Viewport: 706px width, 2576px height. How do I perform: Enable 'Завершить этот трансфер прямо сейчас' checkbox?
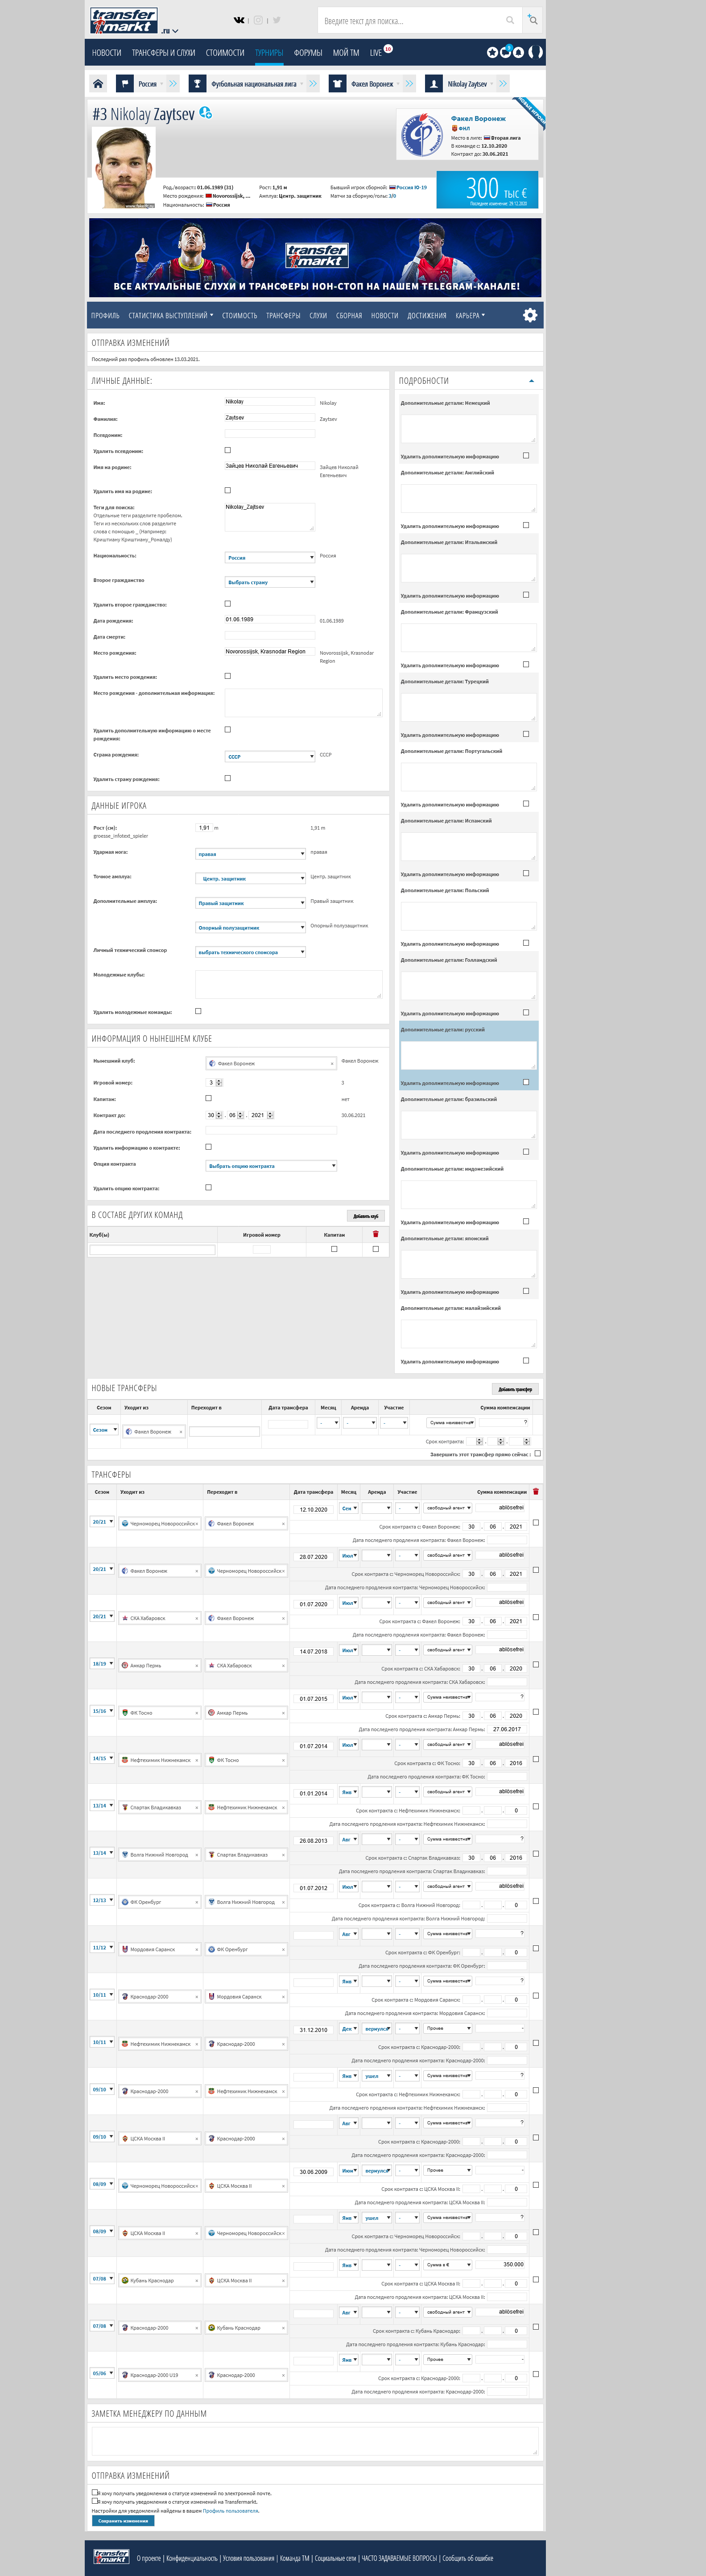[x=537, y=1453]
